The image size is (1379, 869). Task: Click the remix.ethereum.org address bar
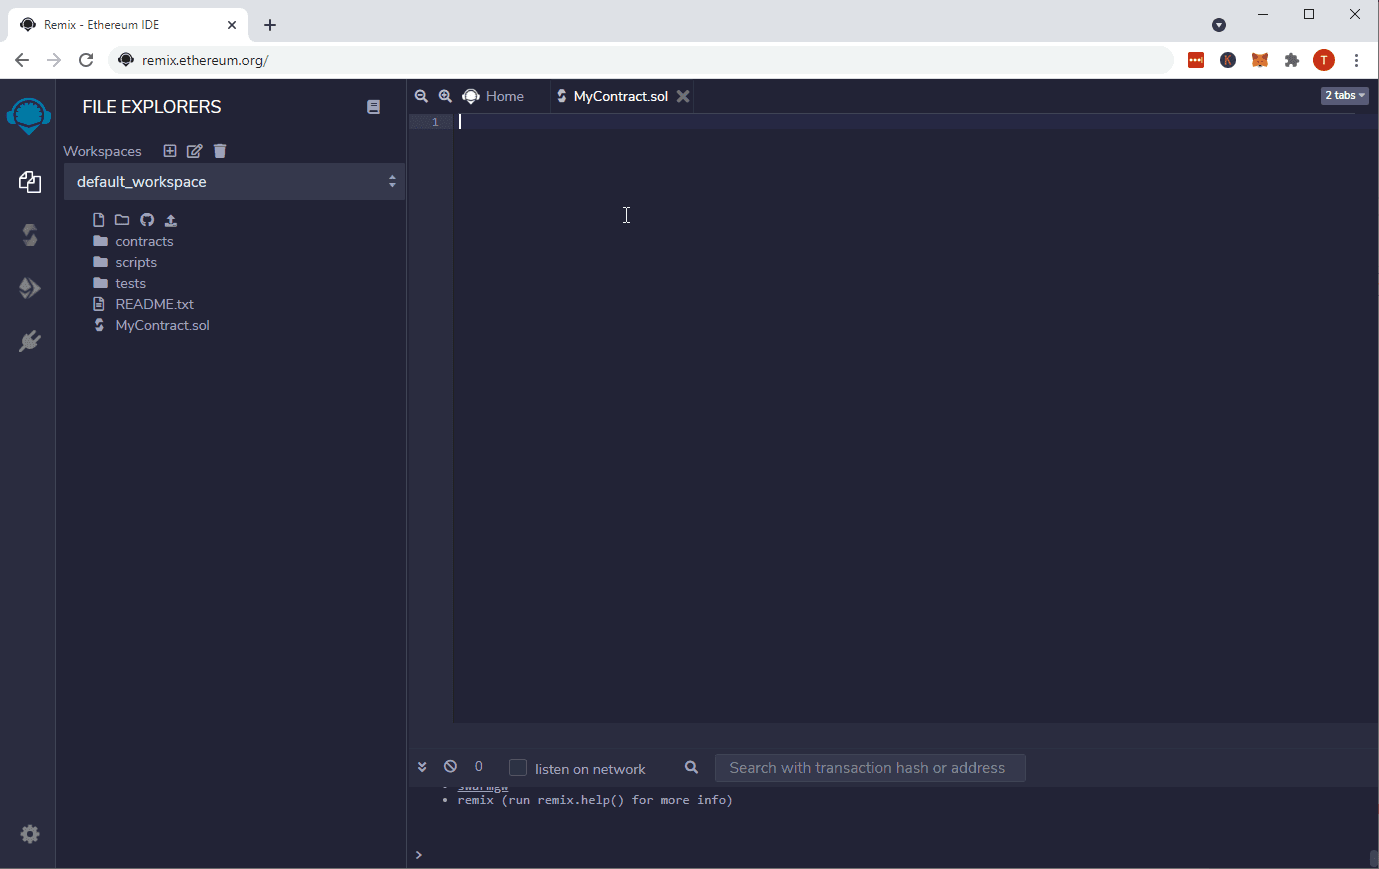(640, 60)
